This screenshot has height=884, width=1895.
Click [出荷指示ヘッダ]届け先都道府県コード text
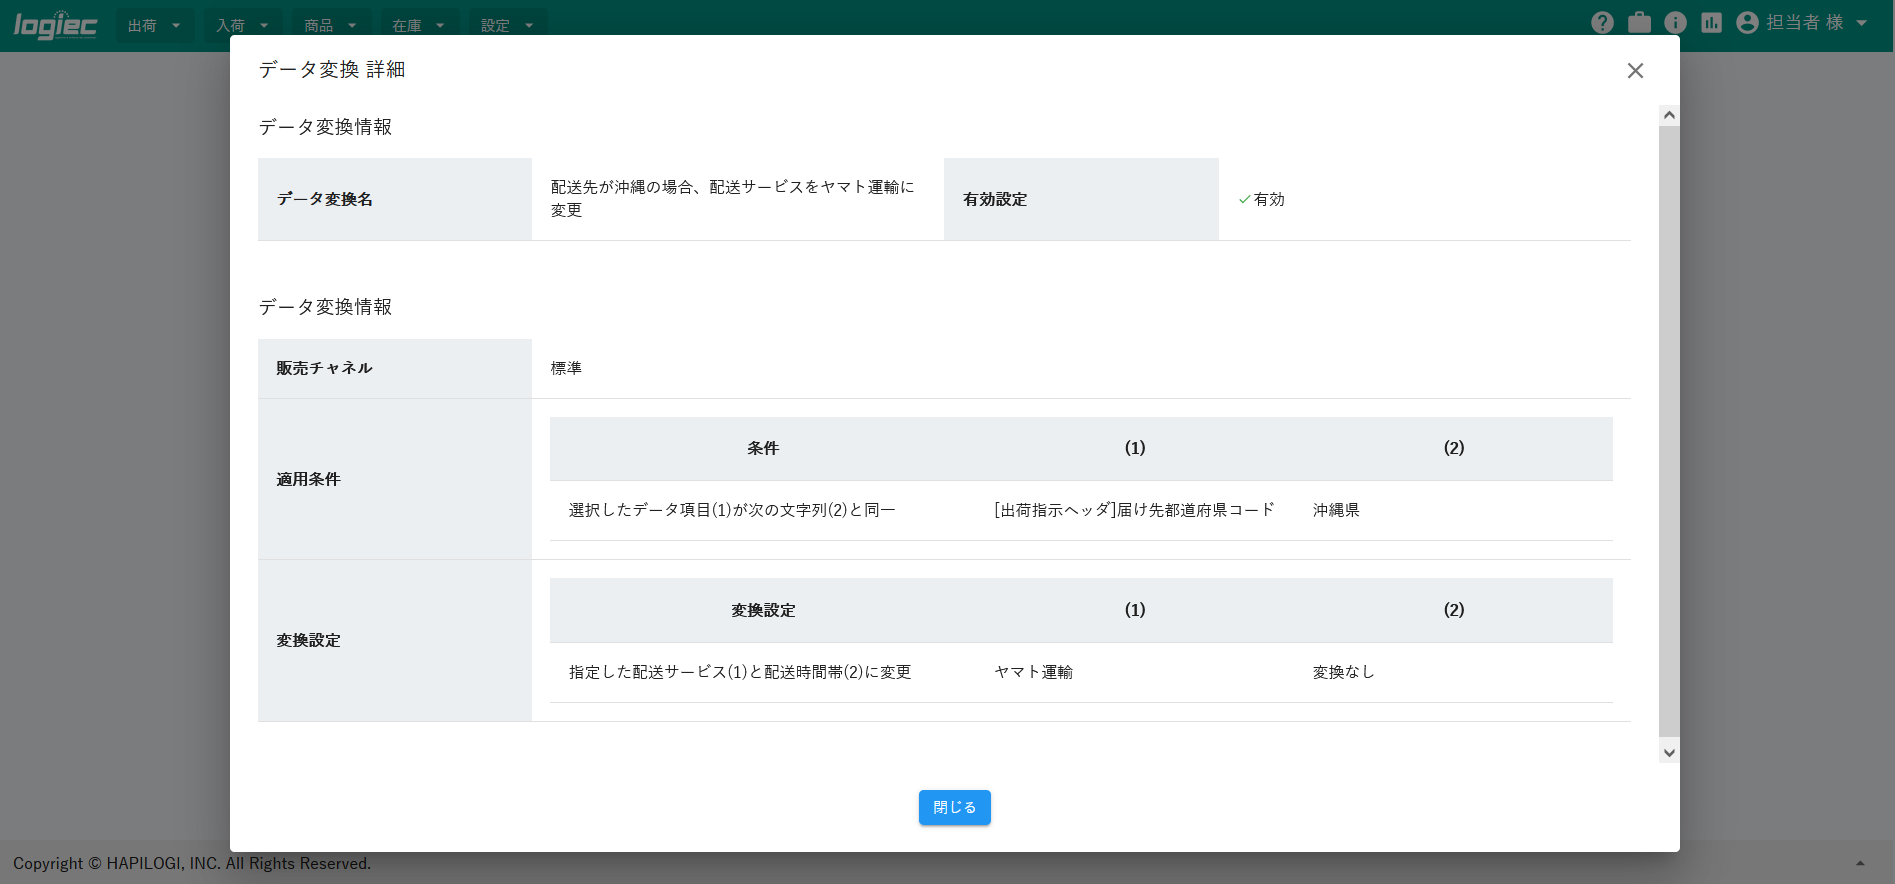(1134, 510)
